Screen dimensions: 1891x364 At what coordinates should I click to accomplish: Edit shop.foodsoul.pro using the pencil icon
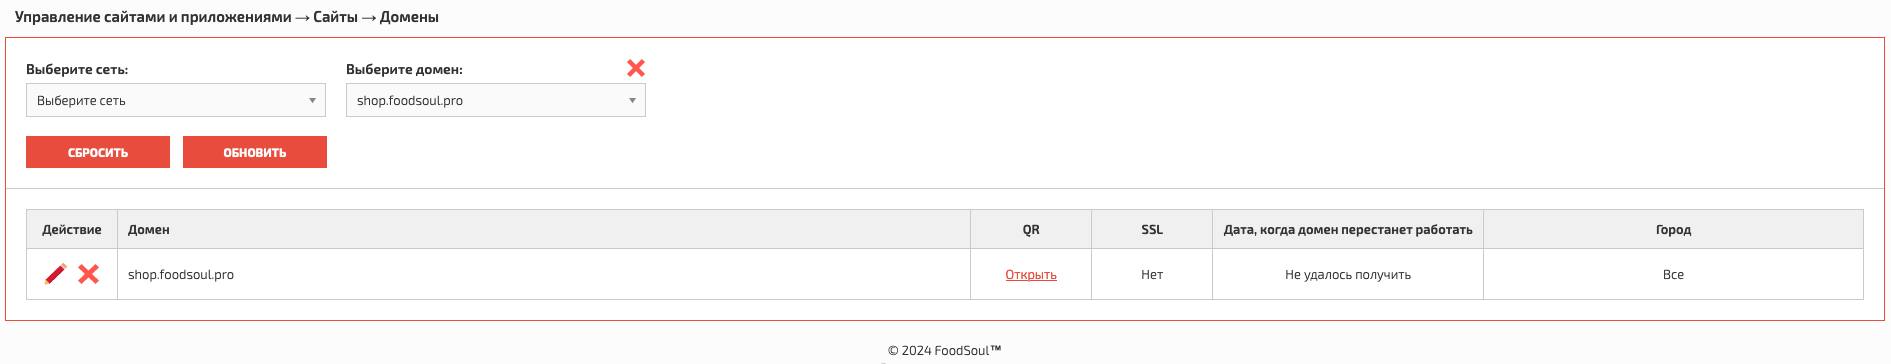[x=56, y=274]
